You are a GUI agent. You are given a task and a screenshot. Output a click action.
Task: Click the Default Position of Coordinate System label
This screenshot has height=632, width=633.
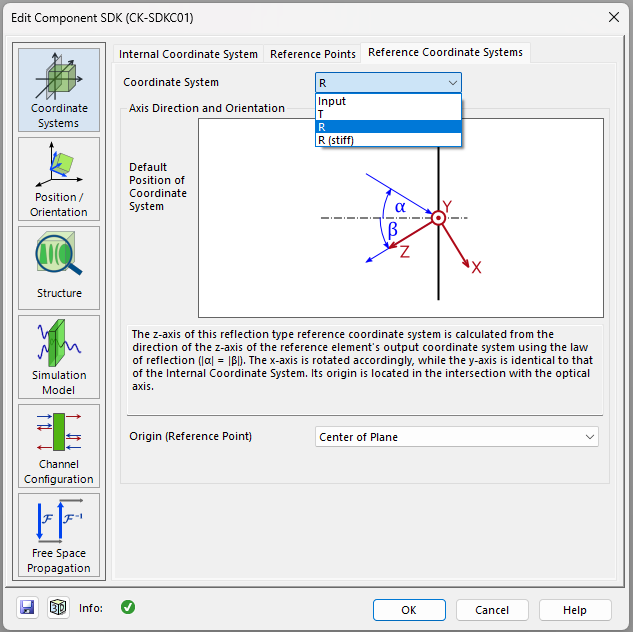(x=157, y=186)
